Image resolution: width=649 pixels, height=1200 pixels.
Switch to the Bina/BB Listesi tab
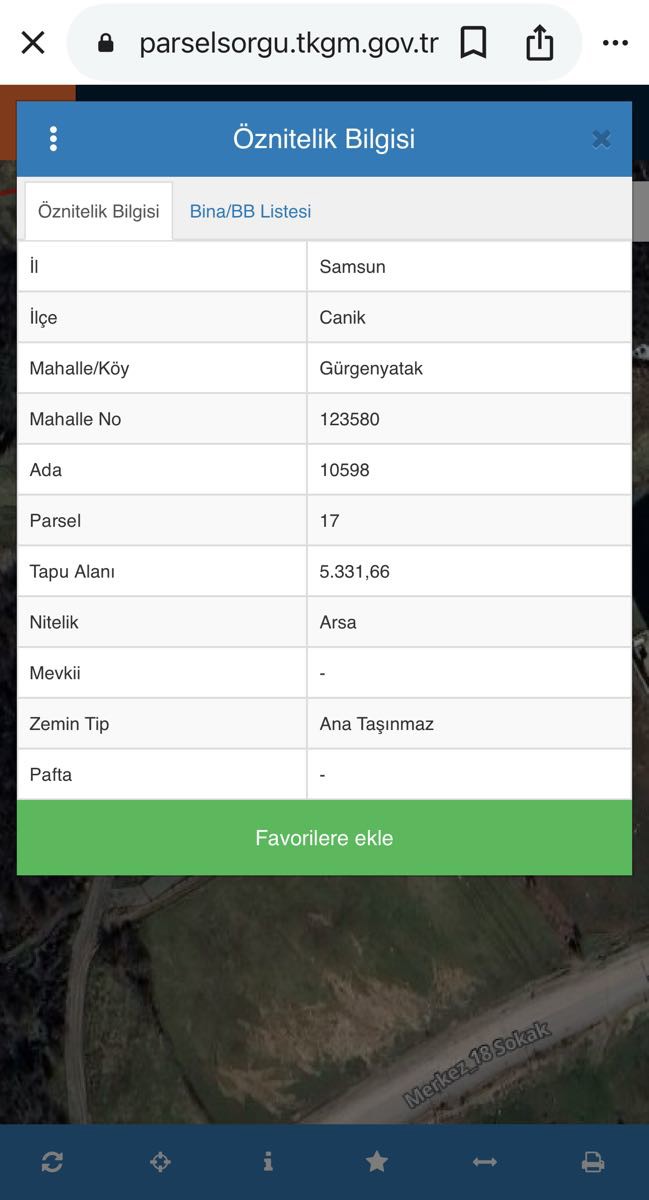(x=250, y=211)
